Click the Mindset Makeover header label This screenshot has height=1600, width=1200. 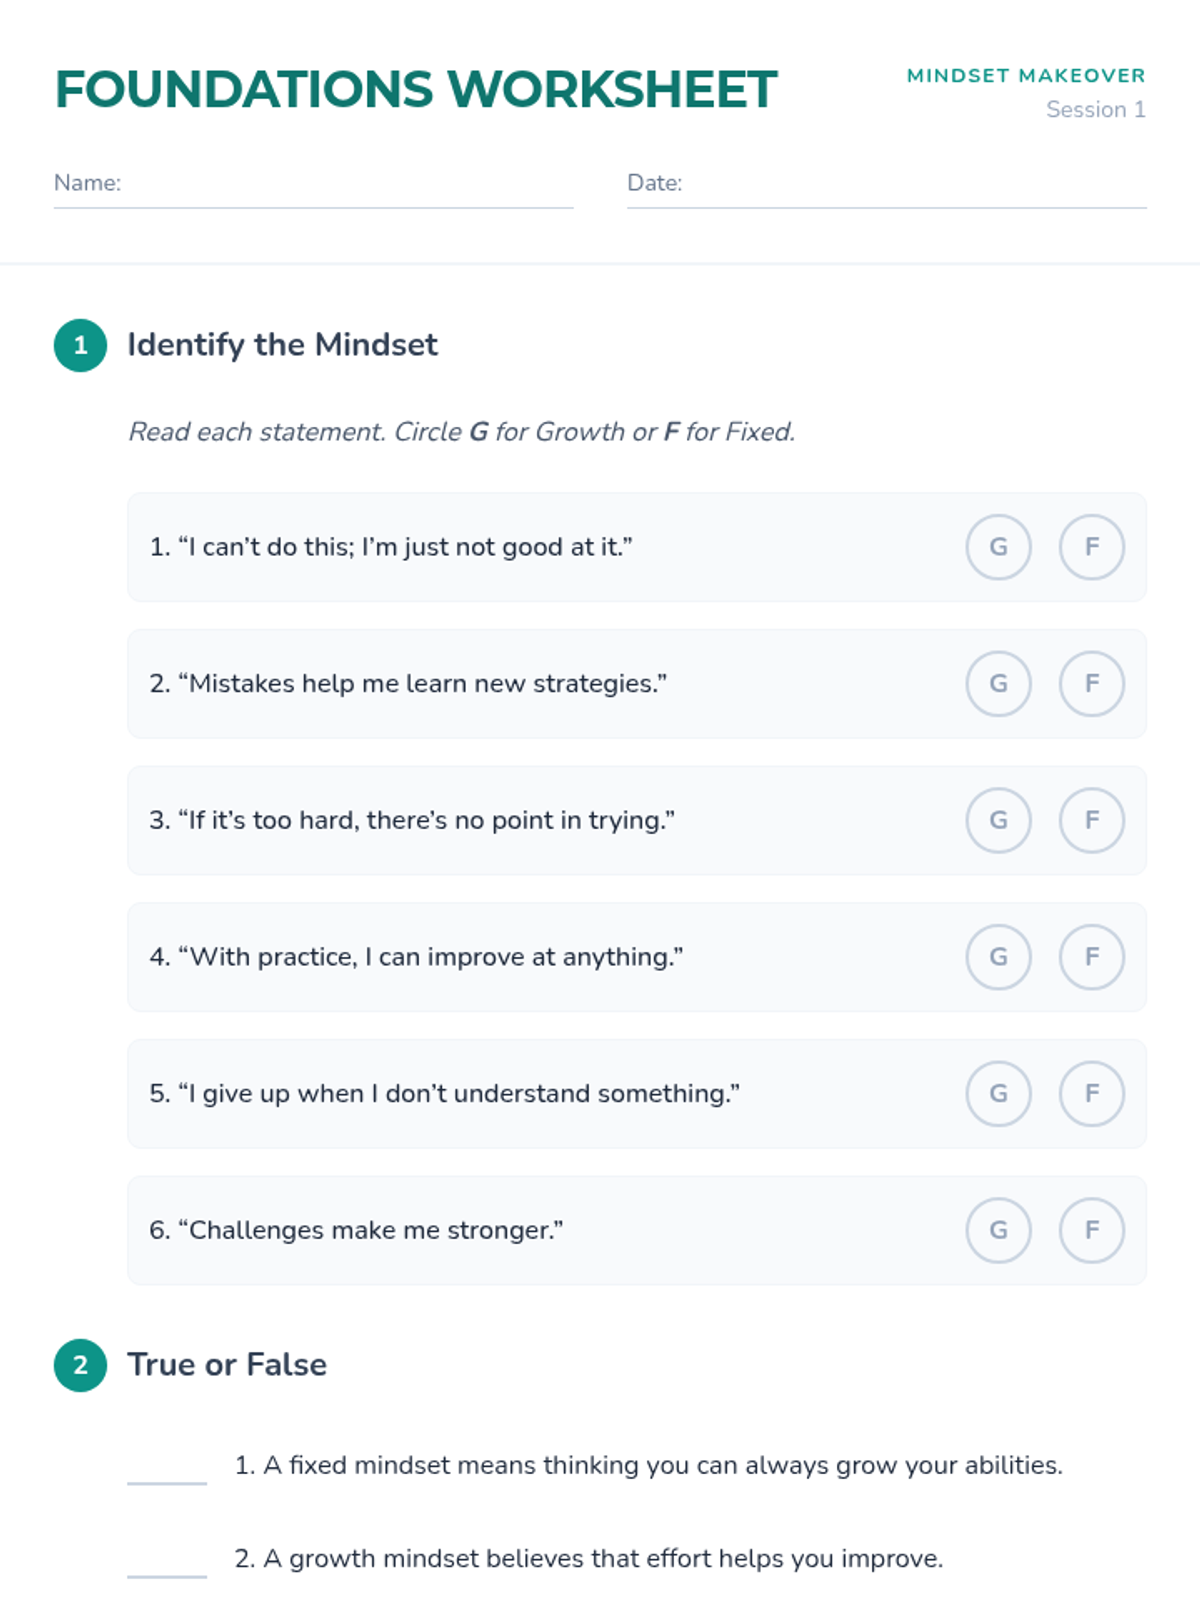coord(1026,76)
